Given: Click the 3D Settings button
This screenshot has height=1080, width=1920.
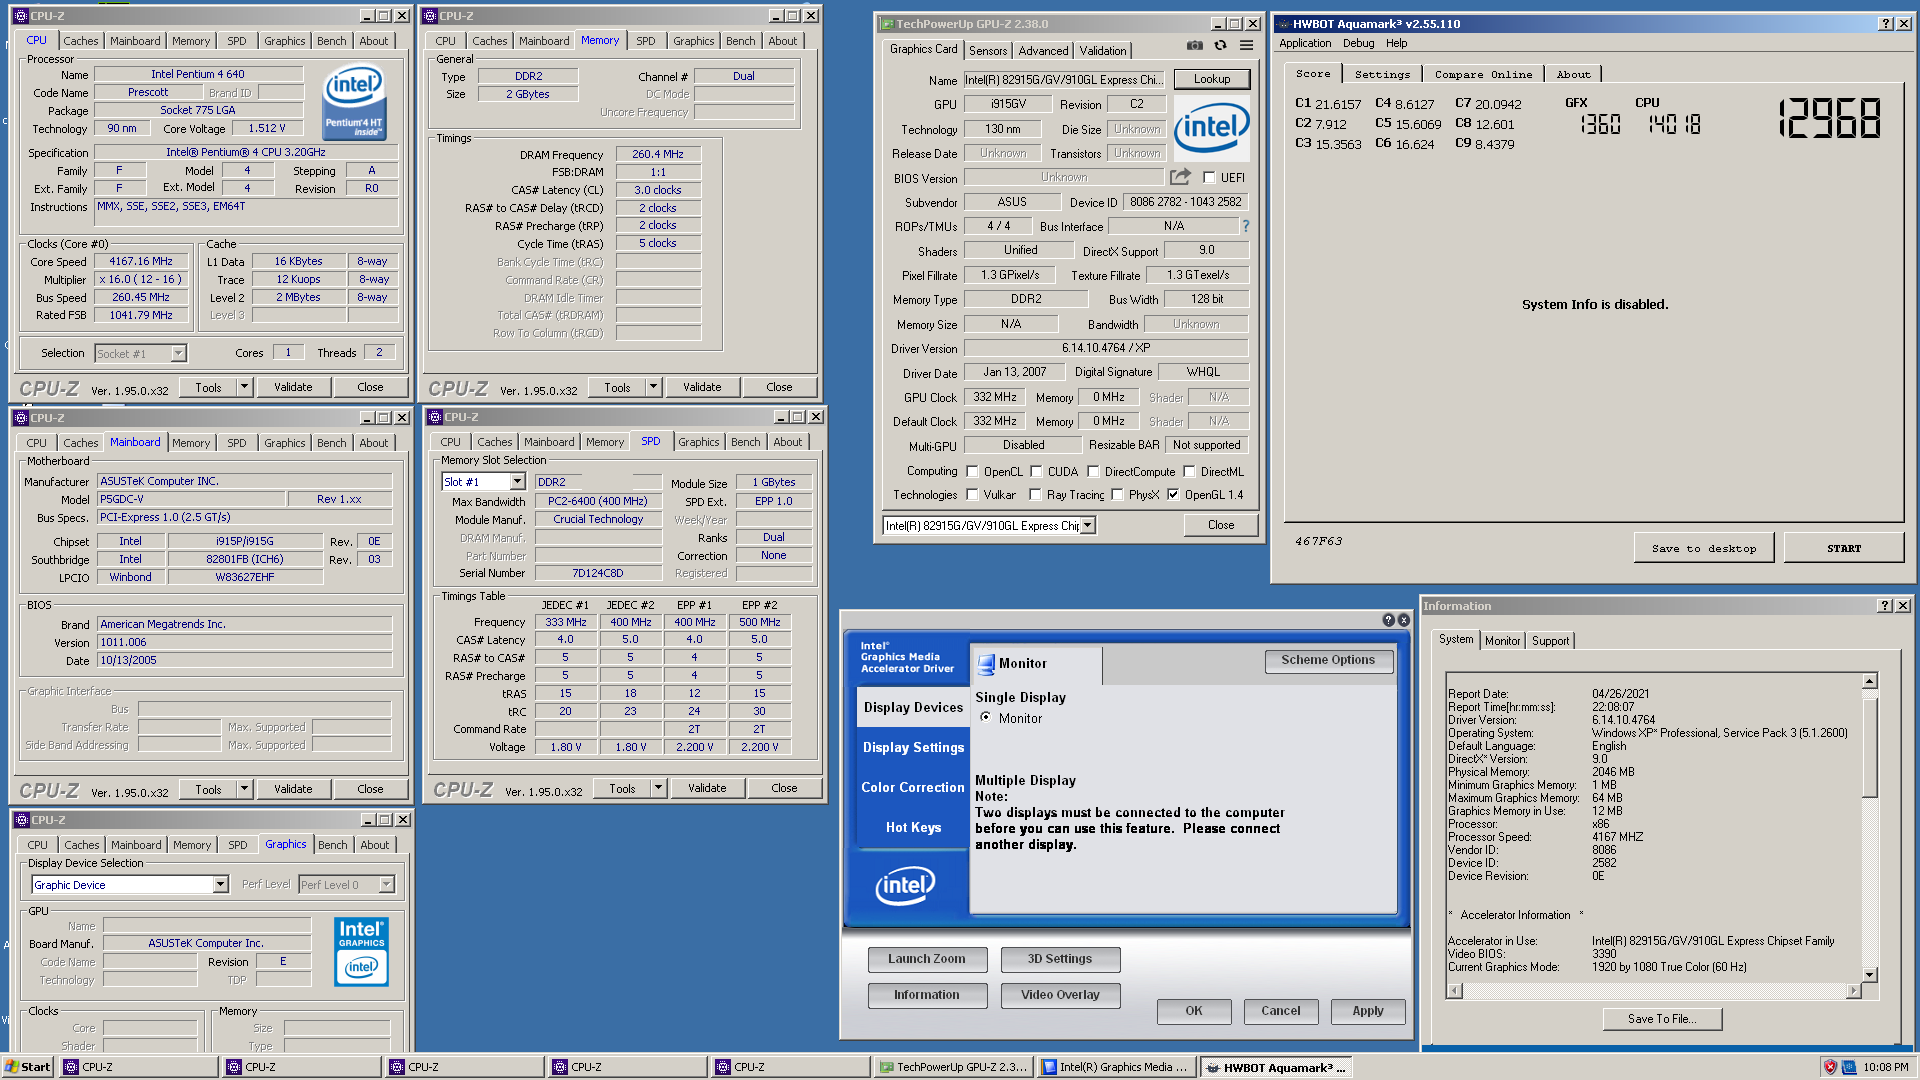Looking at the screenshot, I should click(1060, 959).
